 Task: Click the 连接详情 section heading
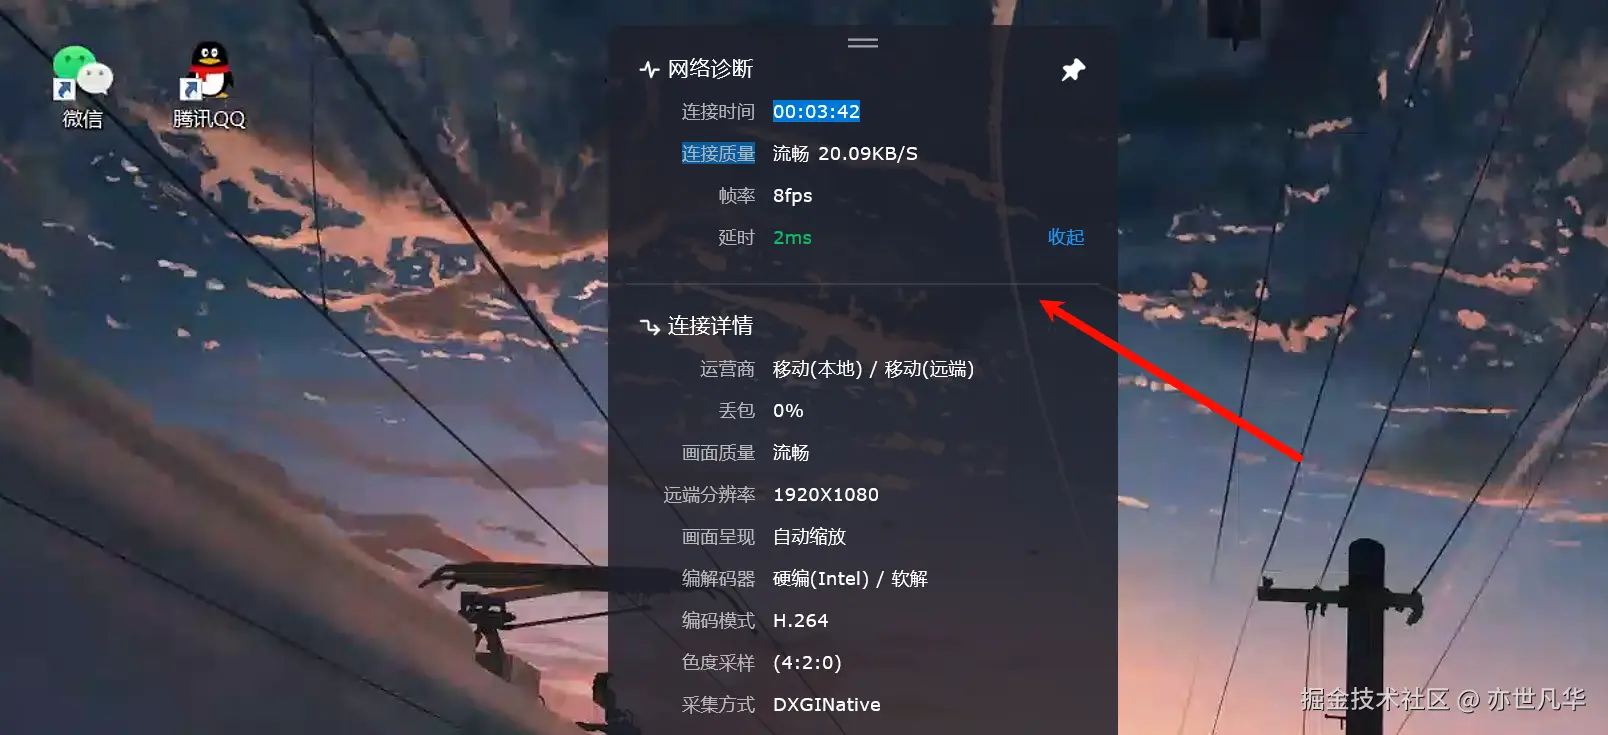[x=710, y=326]
